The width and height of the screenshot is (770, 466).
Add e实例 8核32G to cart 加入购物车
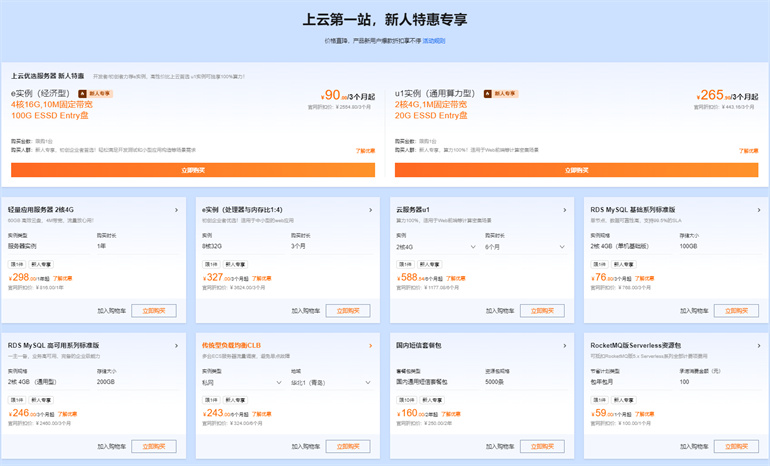pos(305,310)
